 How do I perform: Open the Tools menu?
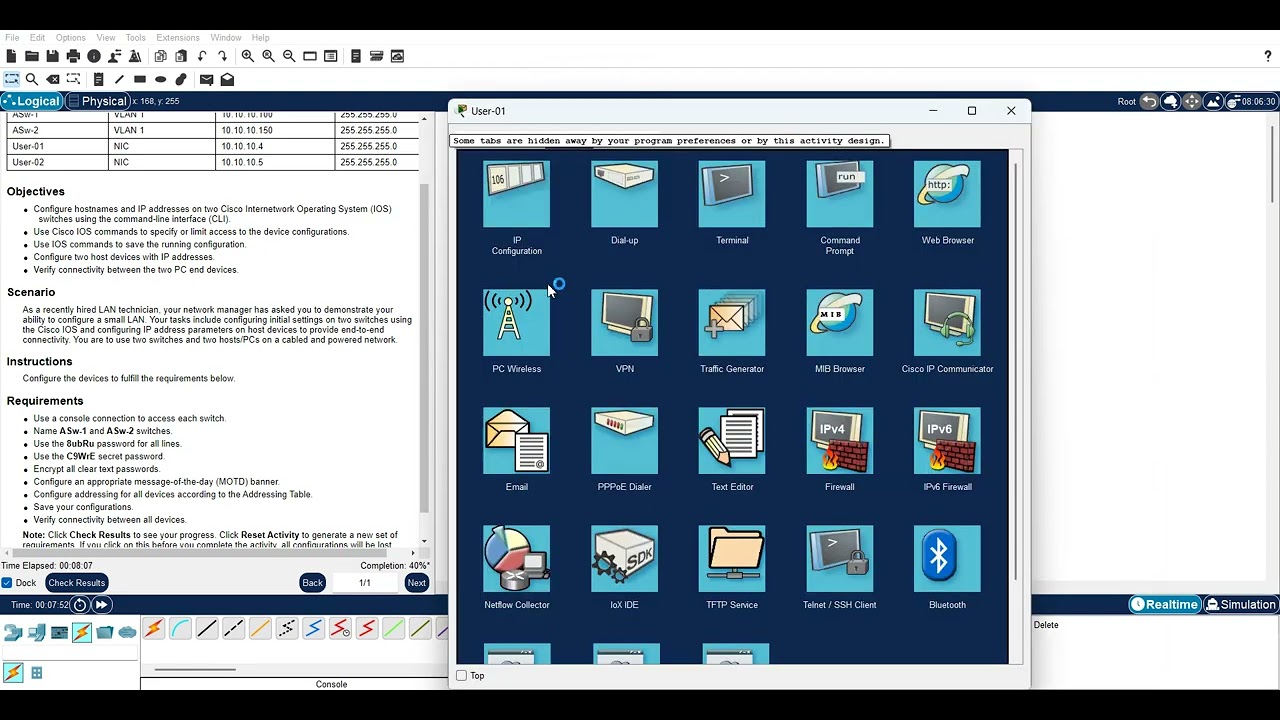point(135,38)
